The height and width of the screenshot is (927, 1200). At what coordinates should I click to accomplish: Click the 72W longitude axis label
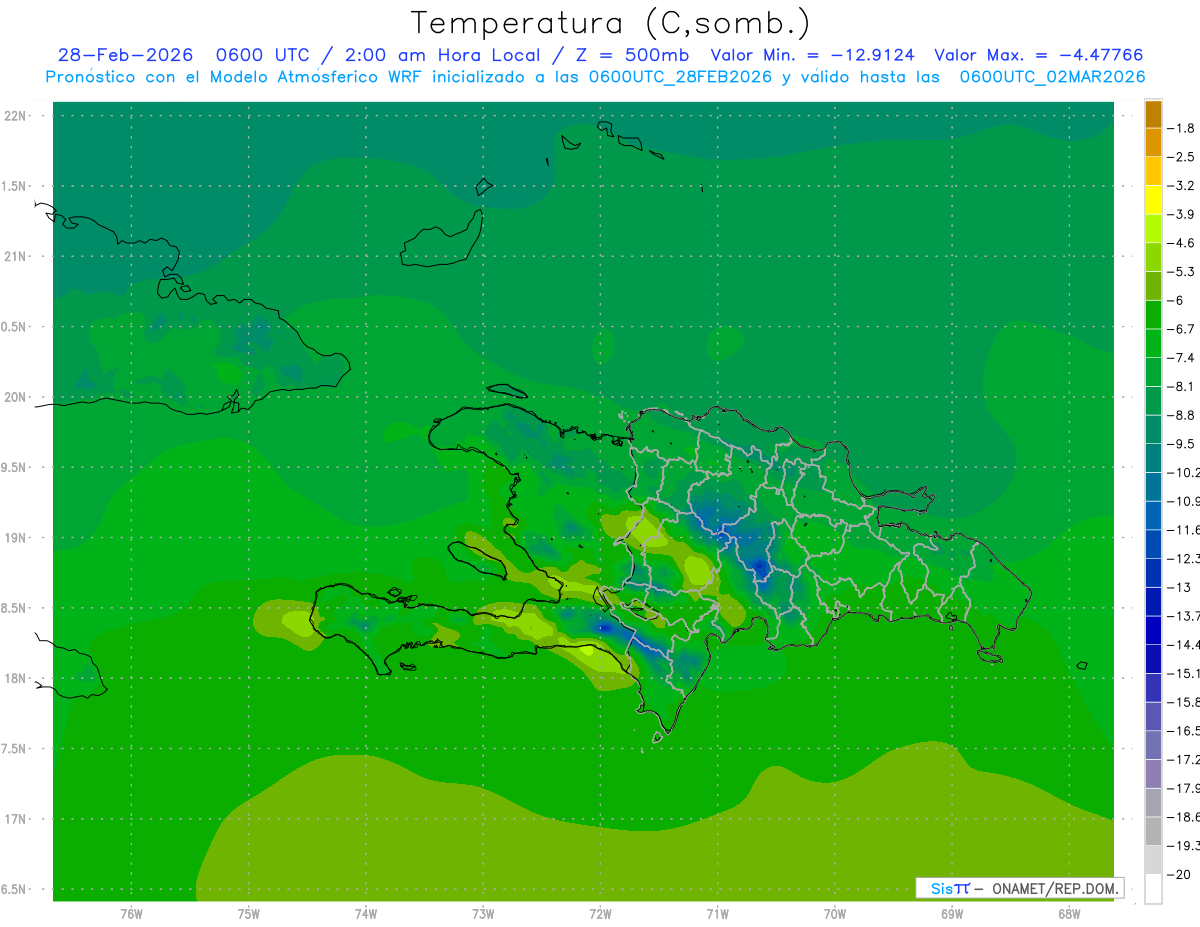click(x=600, y=913)
